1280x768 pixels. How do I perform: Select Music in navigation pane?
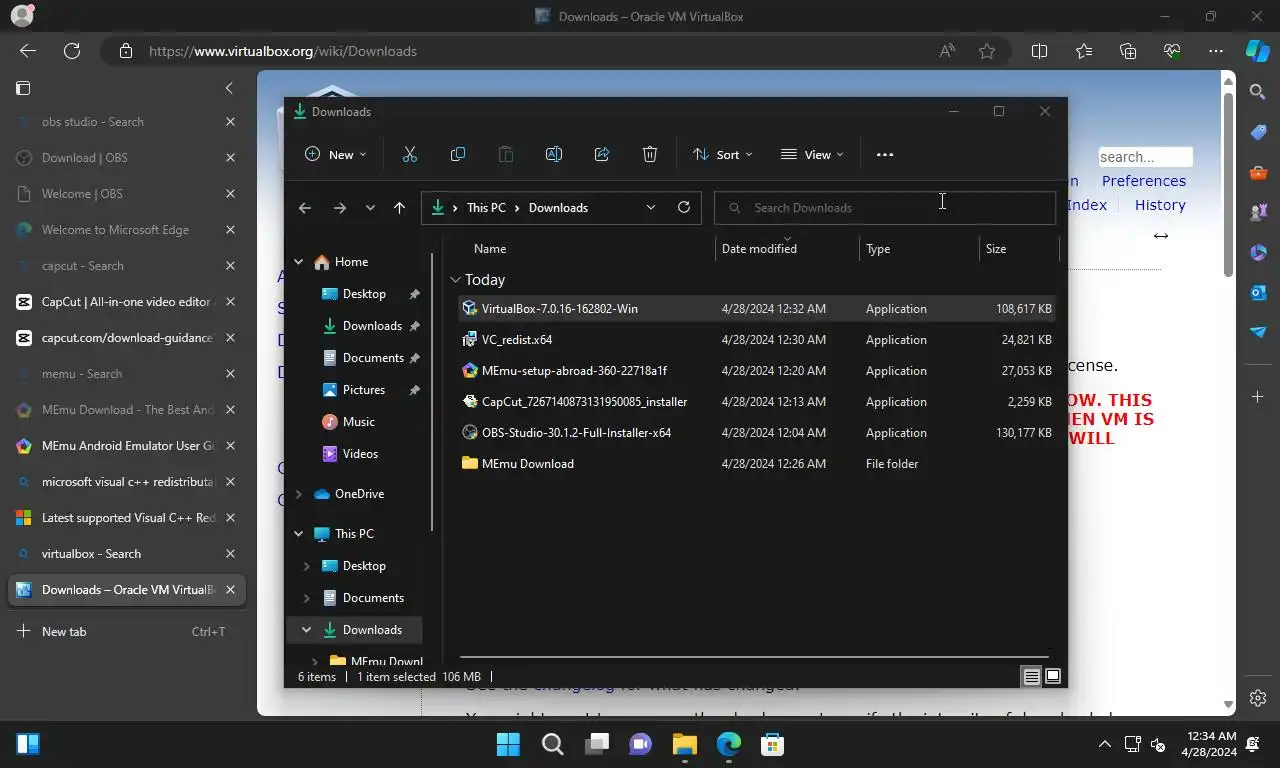358,422
